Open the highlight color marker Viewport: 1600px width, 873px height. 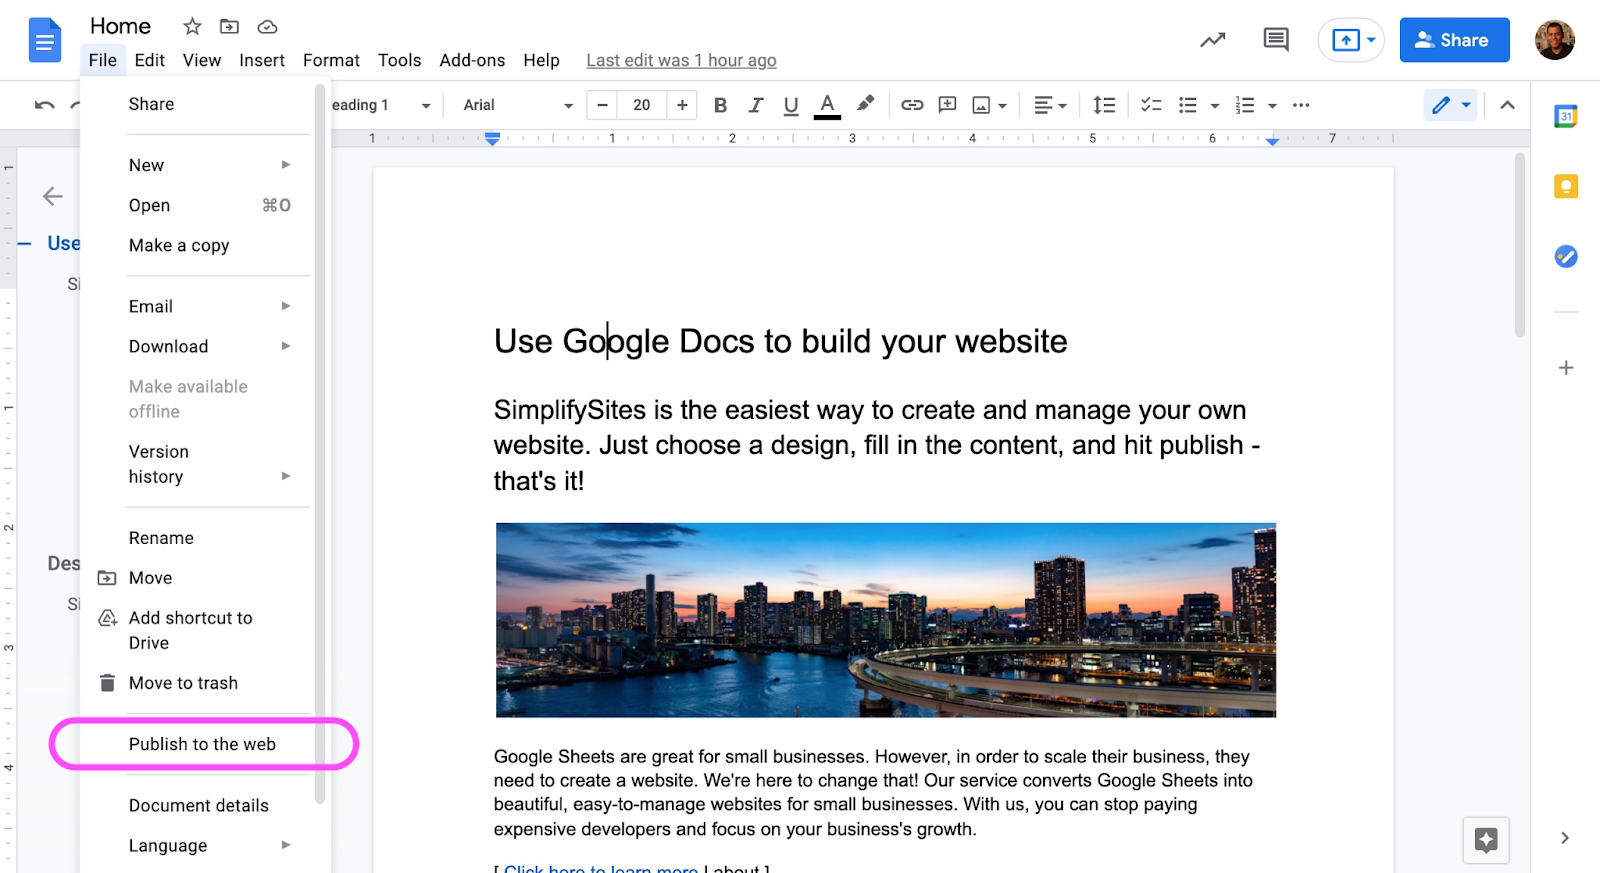[866, 104]
